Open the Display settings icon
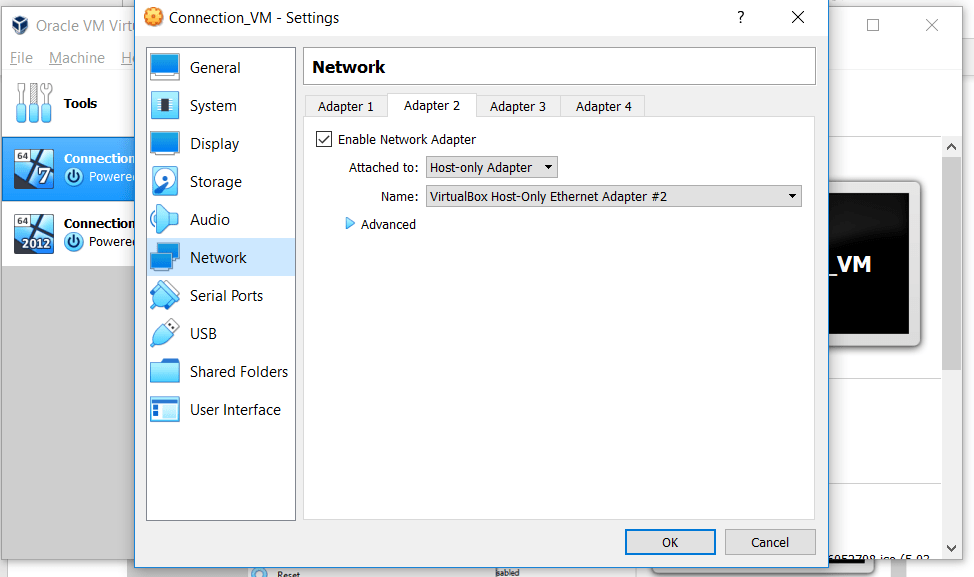The width and height of the screenshot is (974, 577). pos(165,143)
